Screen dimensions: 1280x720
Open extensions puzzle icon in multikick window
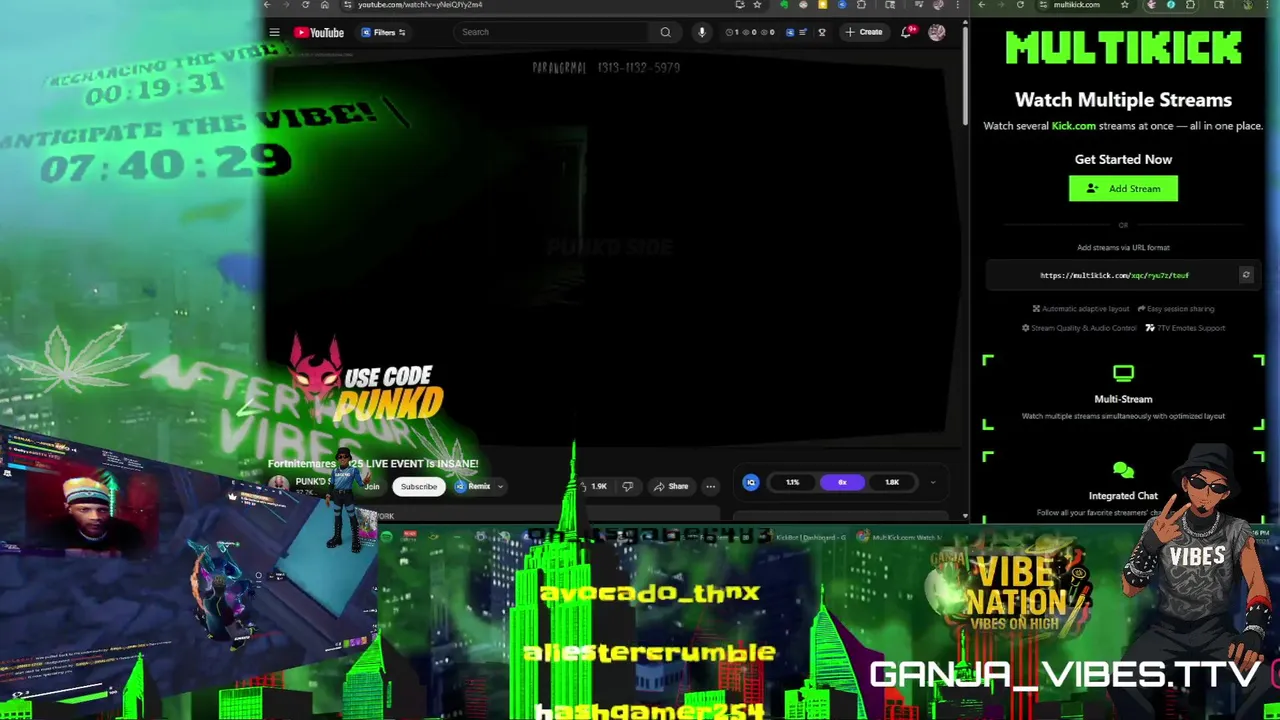tap(1190, 5)
